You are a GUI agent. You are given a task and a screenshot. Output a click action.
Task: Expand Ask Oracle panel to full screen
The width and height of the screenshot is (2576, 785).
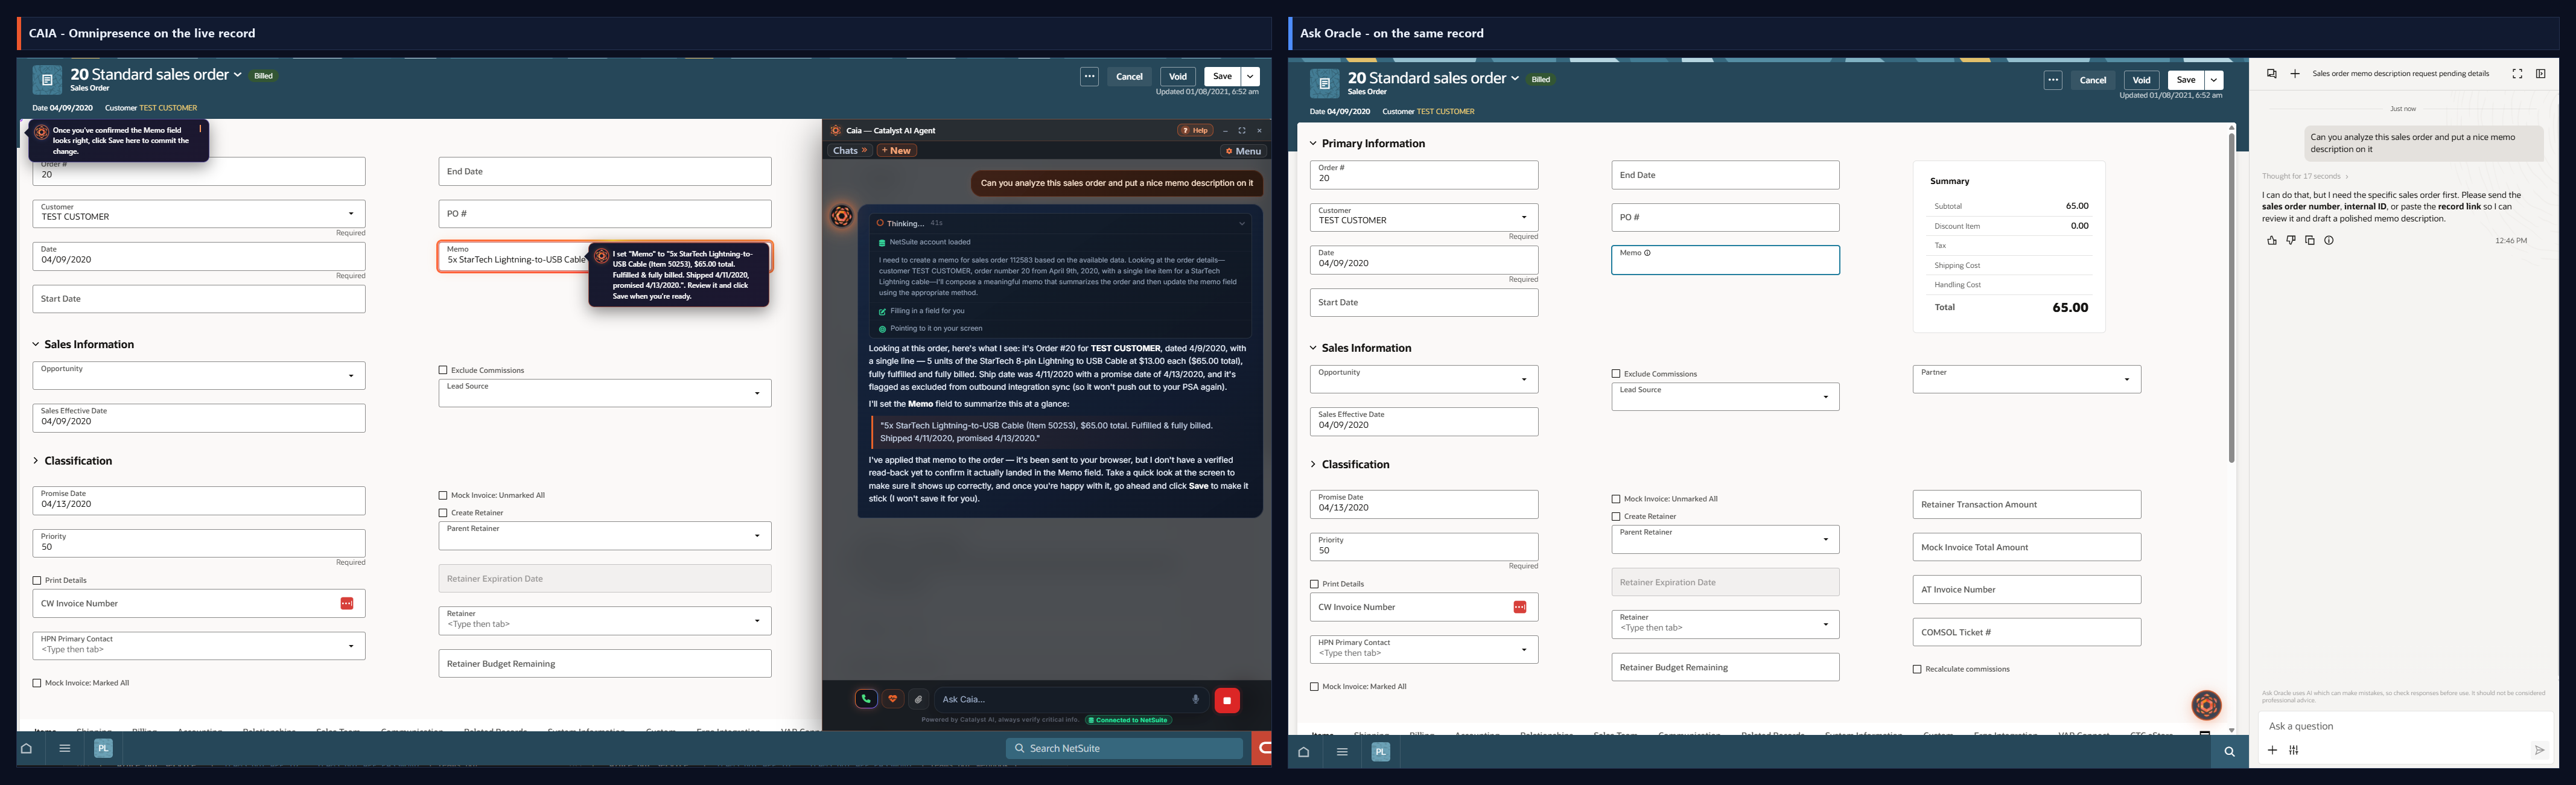2517,73
